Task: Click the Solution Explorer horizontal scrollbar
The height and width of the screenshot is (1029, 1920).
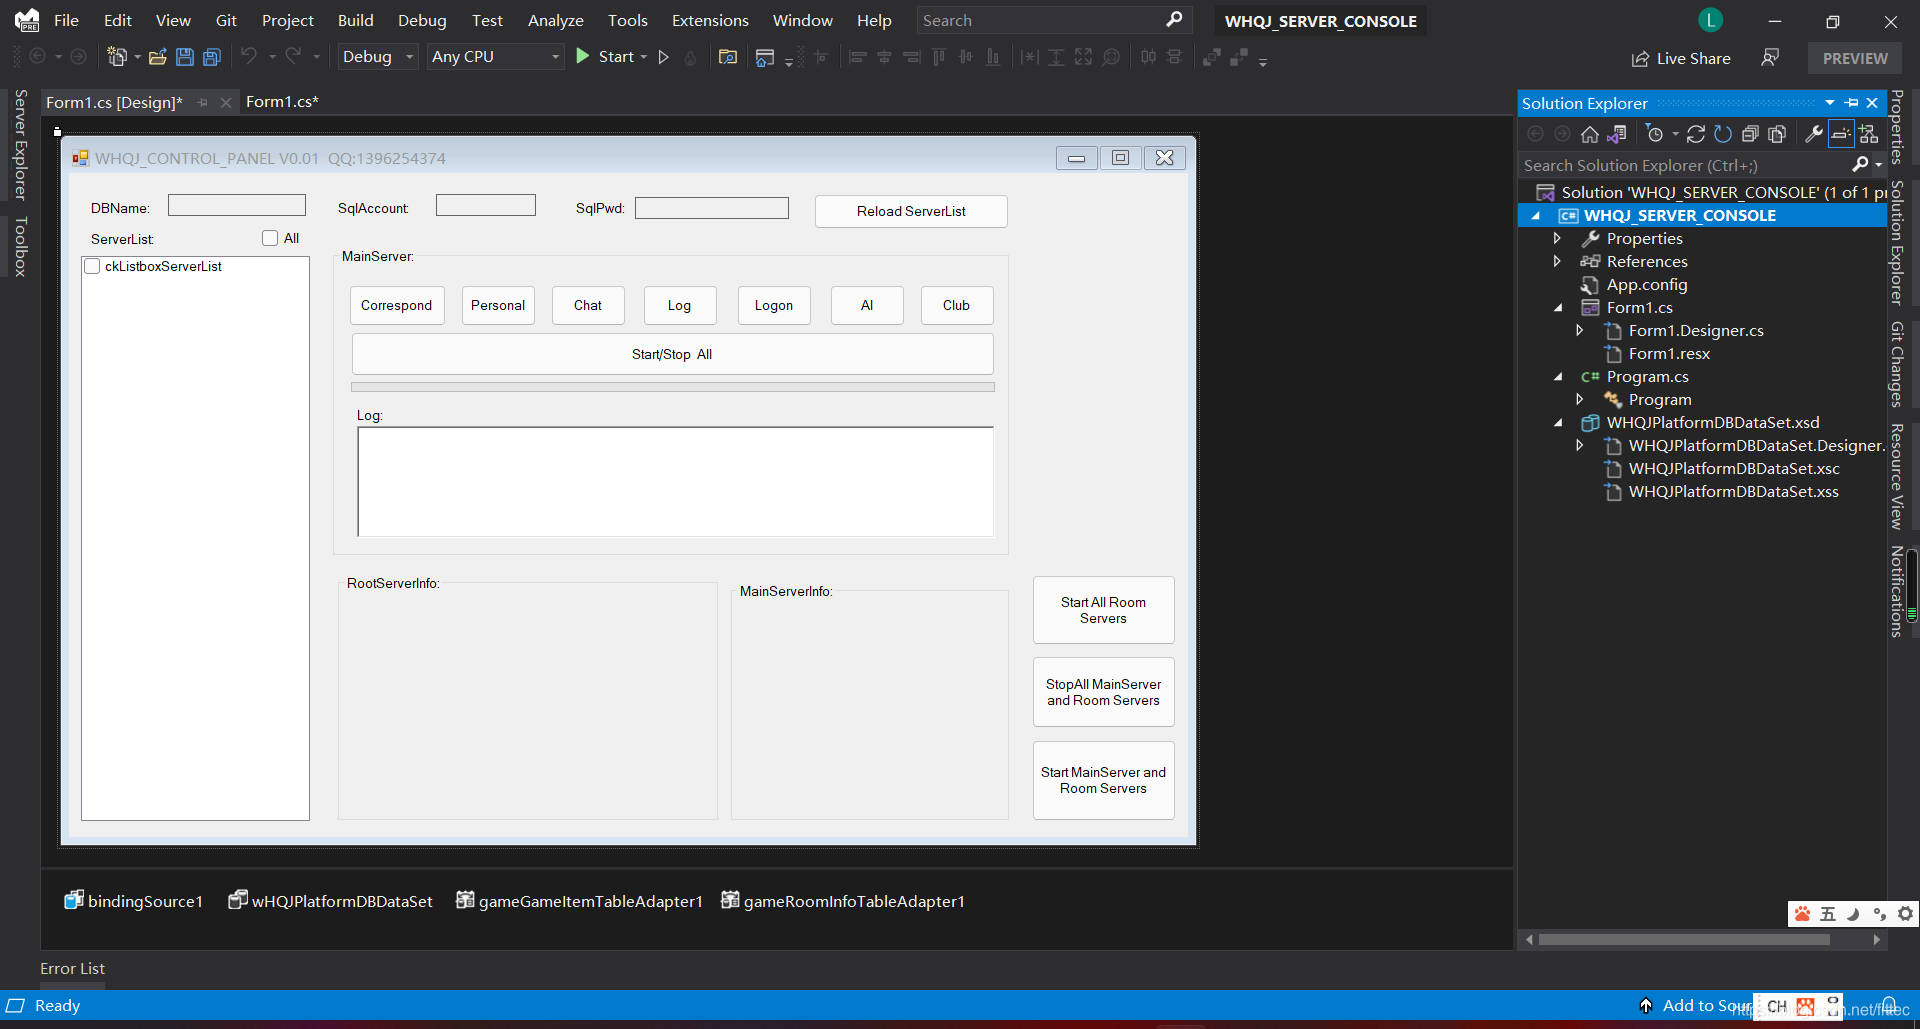Action: [x=1684, y=939]
